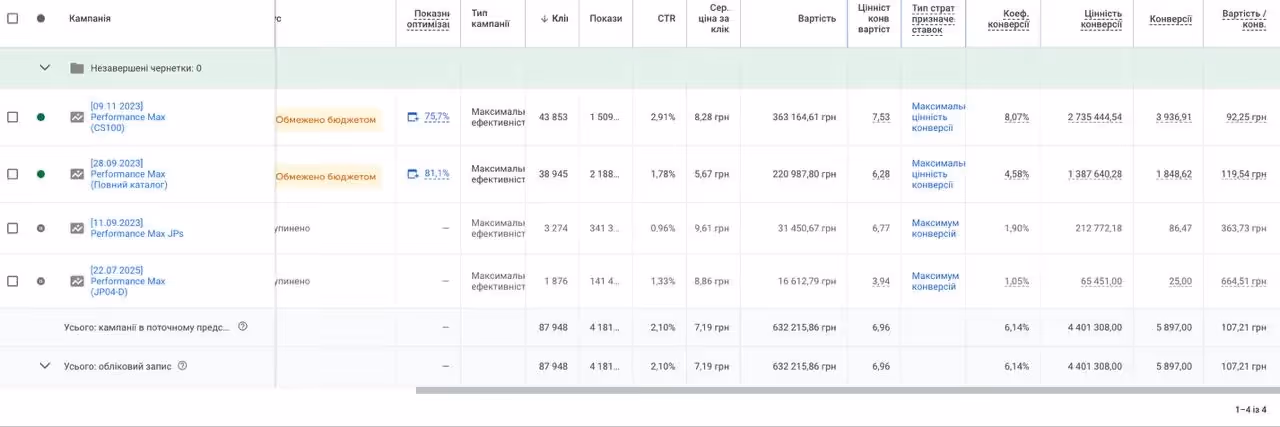Click the 8,07% conversion rate value
Screen dimensions: 1280x427
pyautogui.click(x=1017, y=117)
